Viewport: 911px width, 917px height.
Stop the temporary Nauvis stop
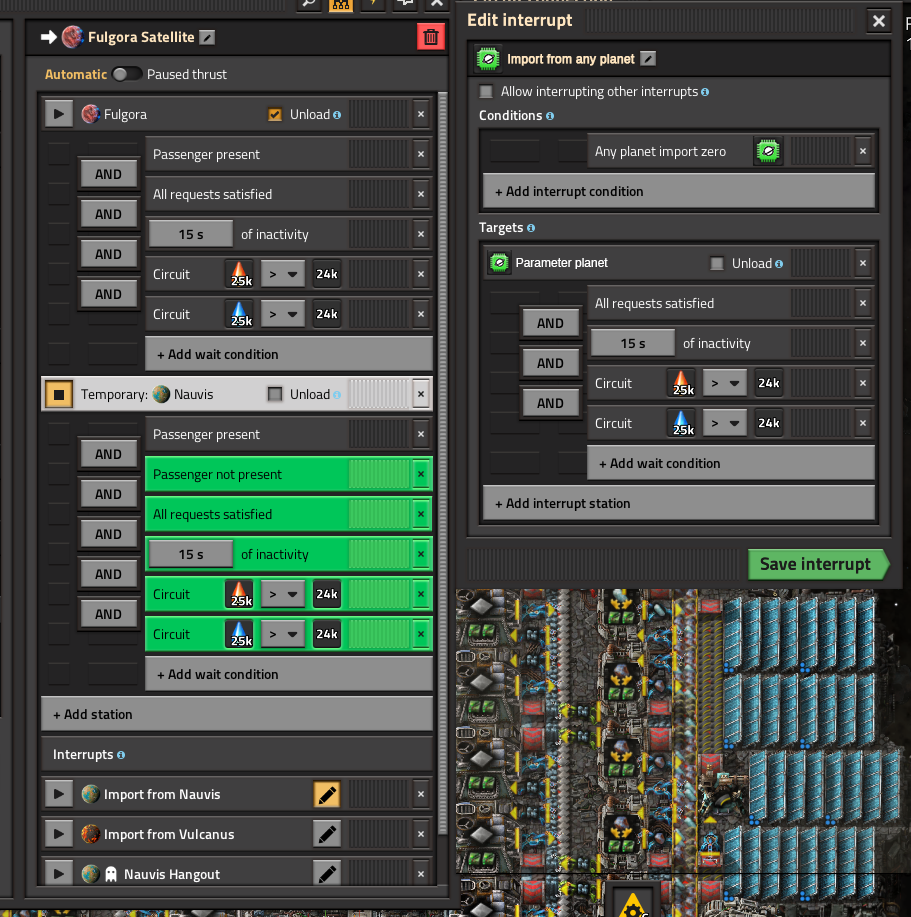58,395
